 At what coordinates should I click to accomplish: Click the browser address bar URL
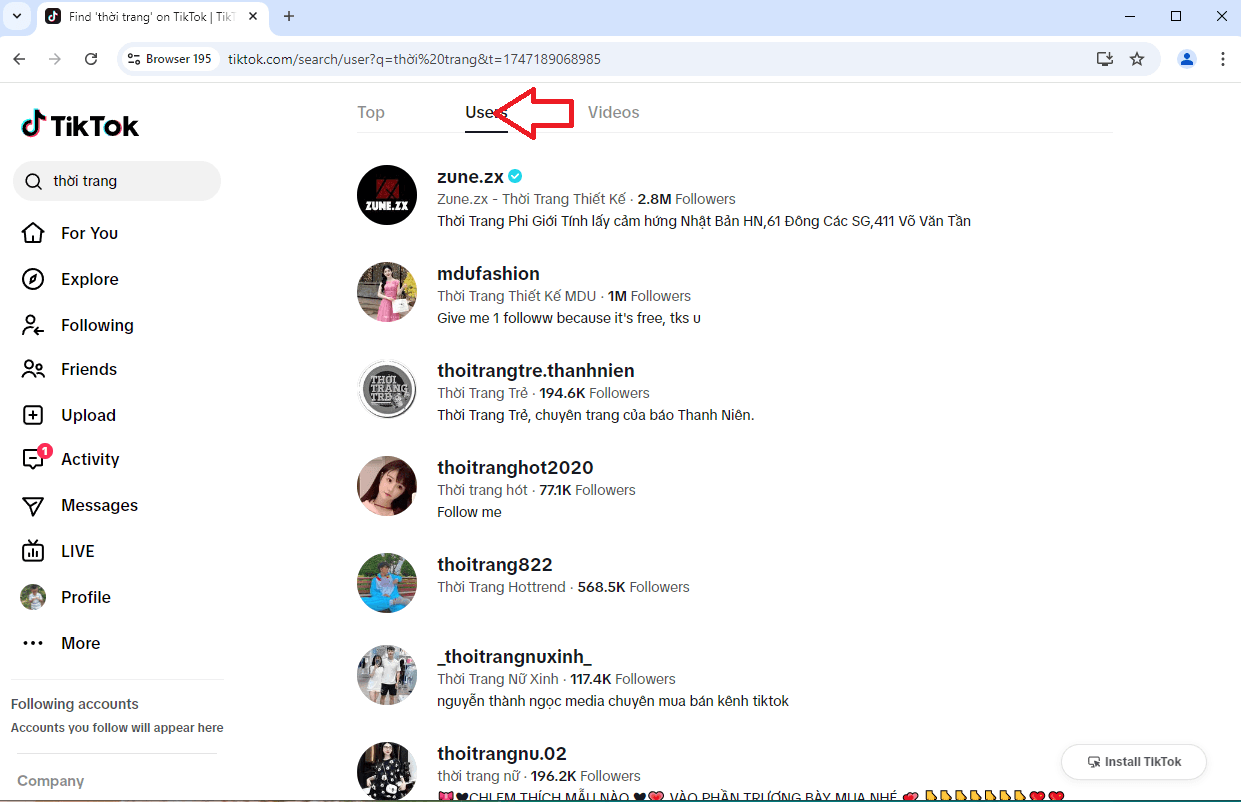(x=414, y=59)
